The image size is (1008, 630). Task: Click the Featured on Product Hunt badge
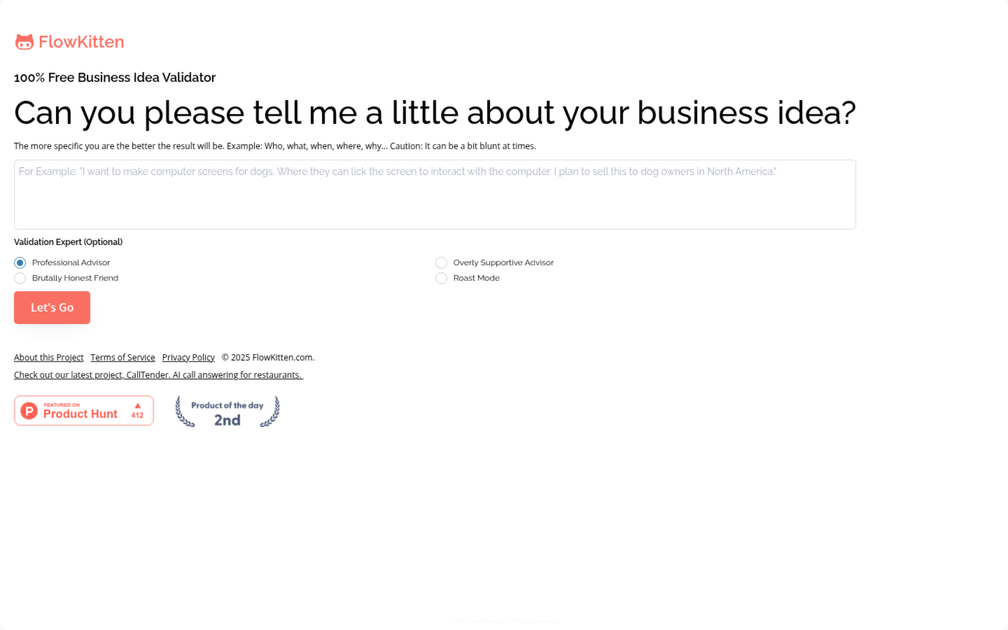tap(84, 411)
